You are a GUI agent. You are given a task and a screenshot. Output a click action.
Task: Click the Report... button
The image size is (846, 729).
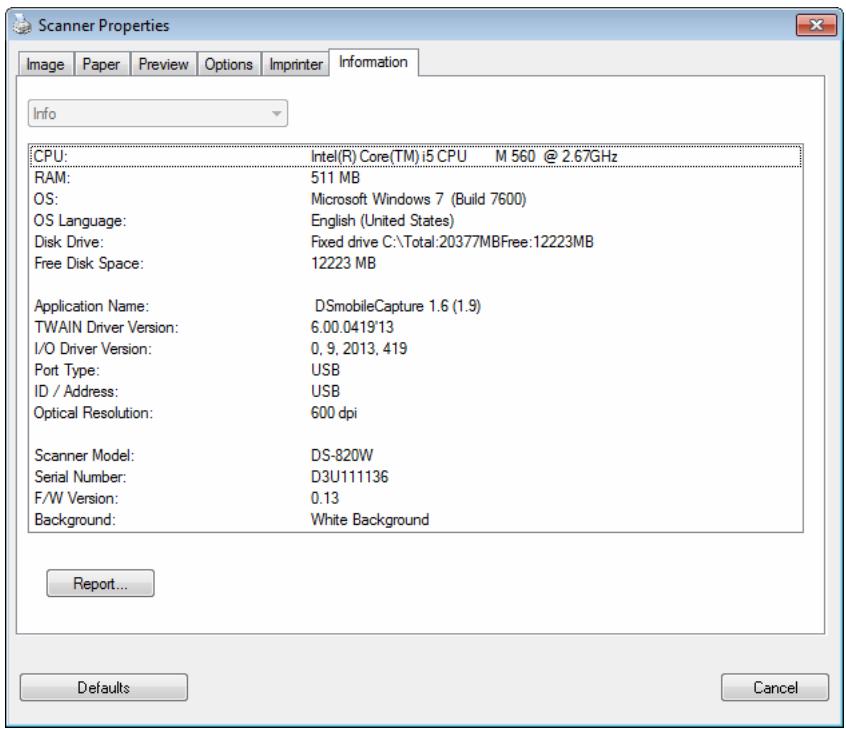pos(100,583)
